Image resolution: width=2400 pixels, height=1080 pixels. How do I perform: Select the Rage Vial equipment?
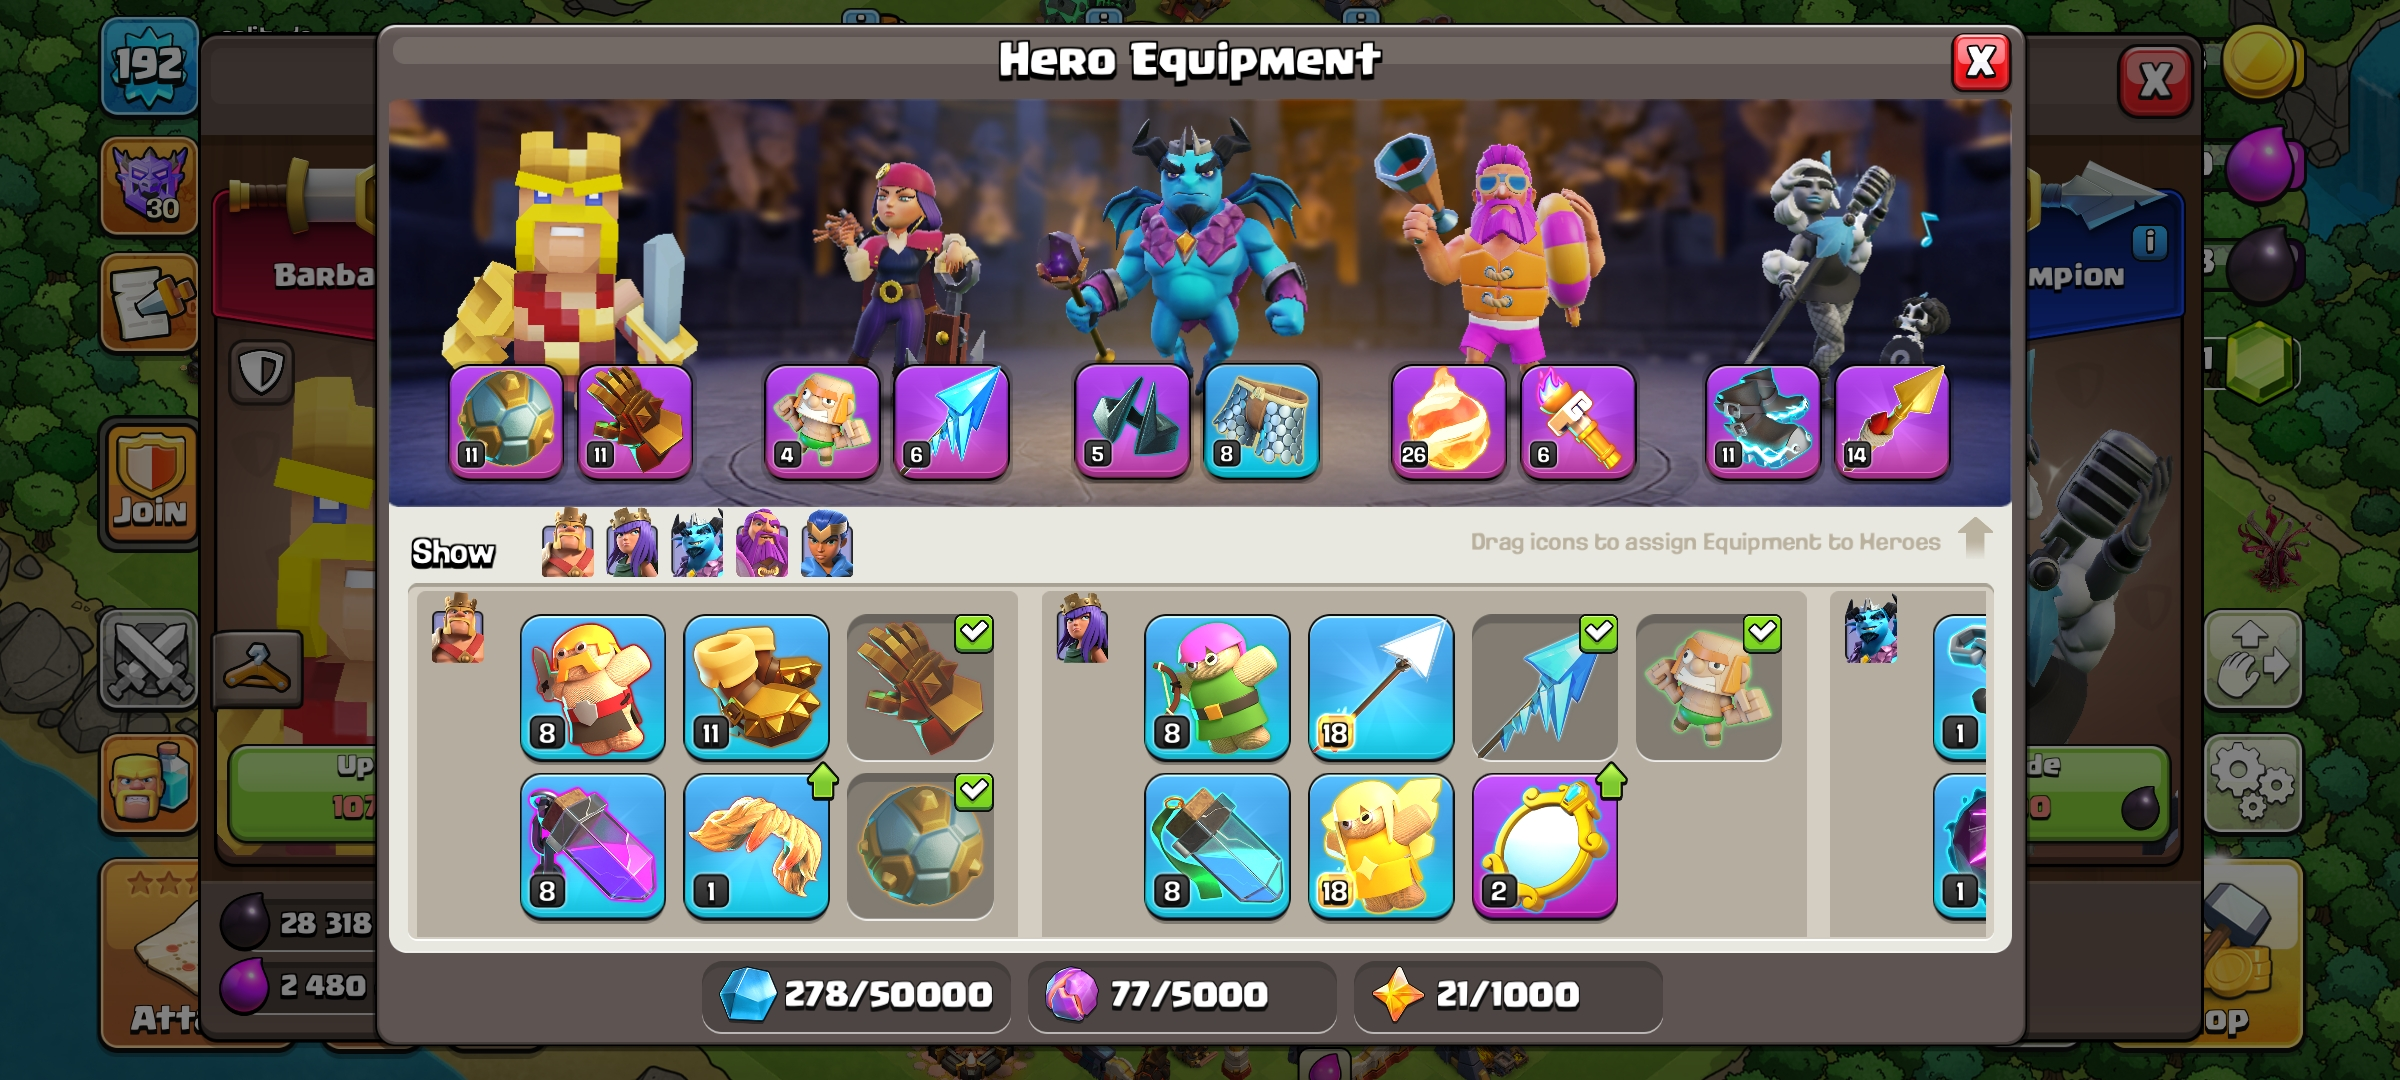coord(593,846)
